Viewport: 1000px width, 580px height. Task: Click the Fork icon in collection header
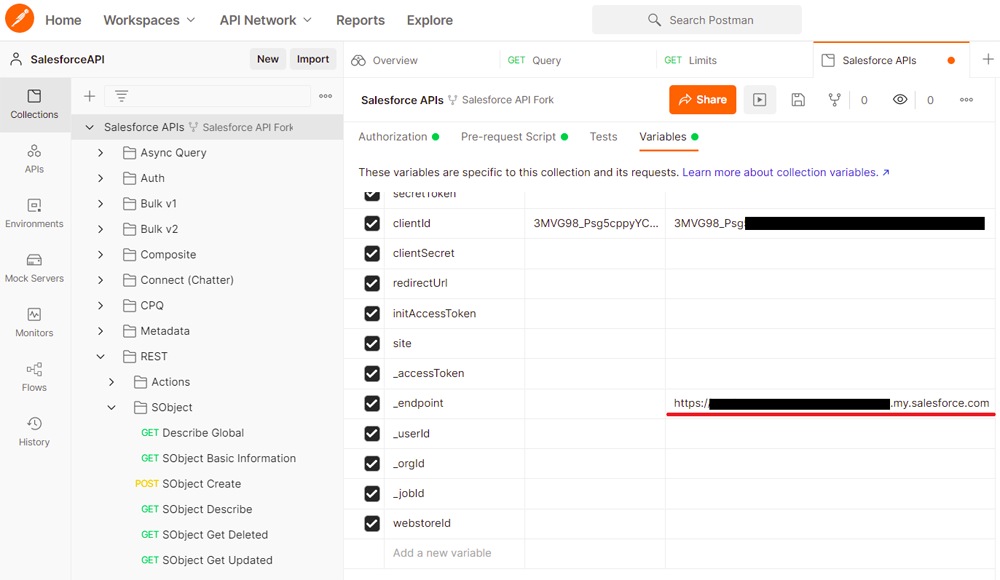[834, 100]
